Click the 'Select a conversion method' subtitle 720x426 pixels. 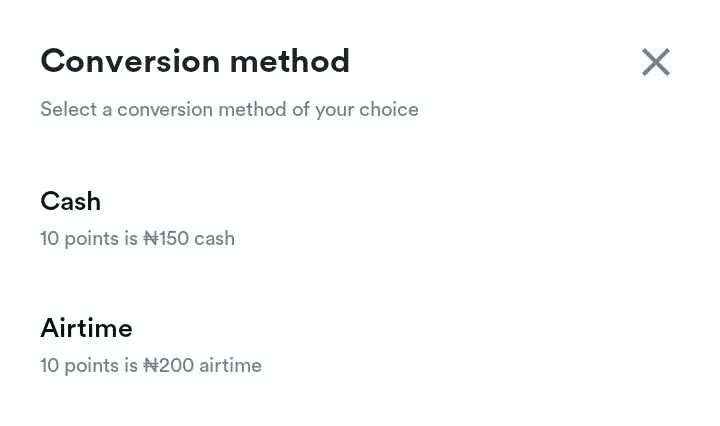[229, 109]
